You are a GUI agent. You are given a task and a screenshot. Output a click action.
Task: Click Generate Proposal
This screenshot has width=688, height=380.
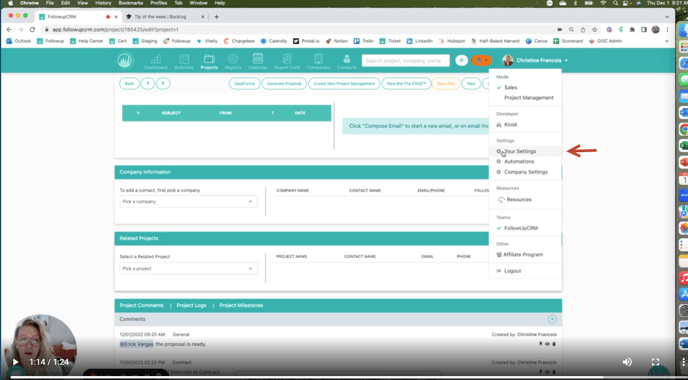coord(284,83)
